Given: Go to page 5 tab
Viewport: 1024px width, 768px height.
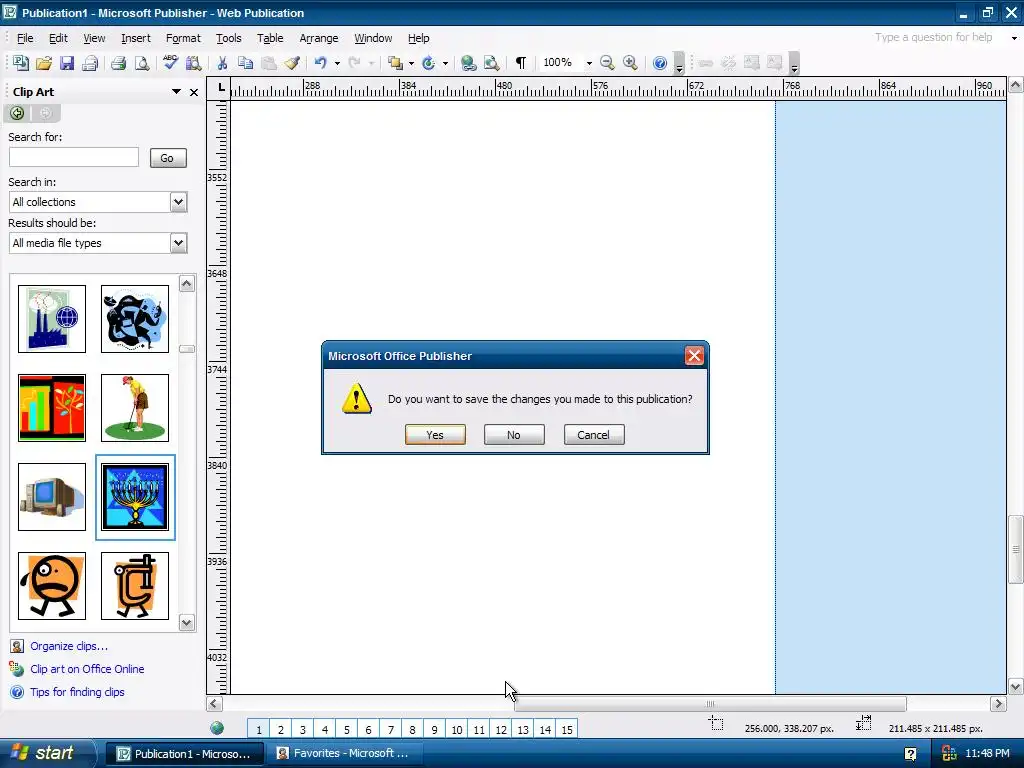Looking at the screenshot, I should (347, 729).
